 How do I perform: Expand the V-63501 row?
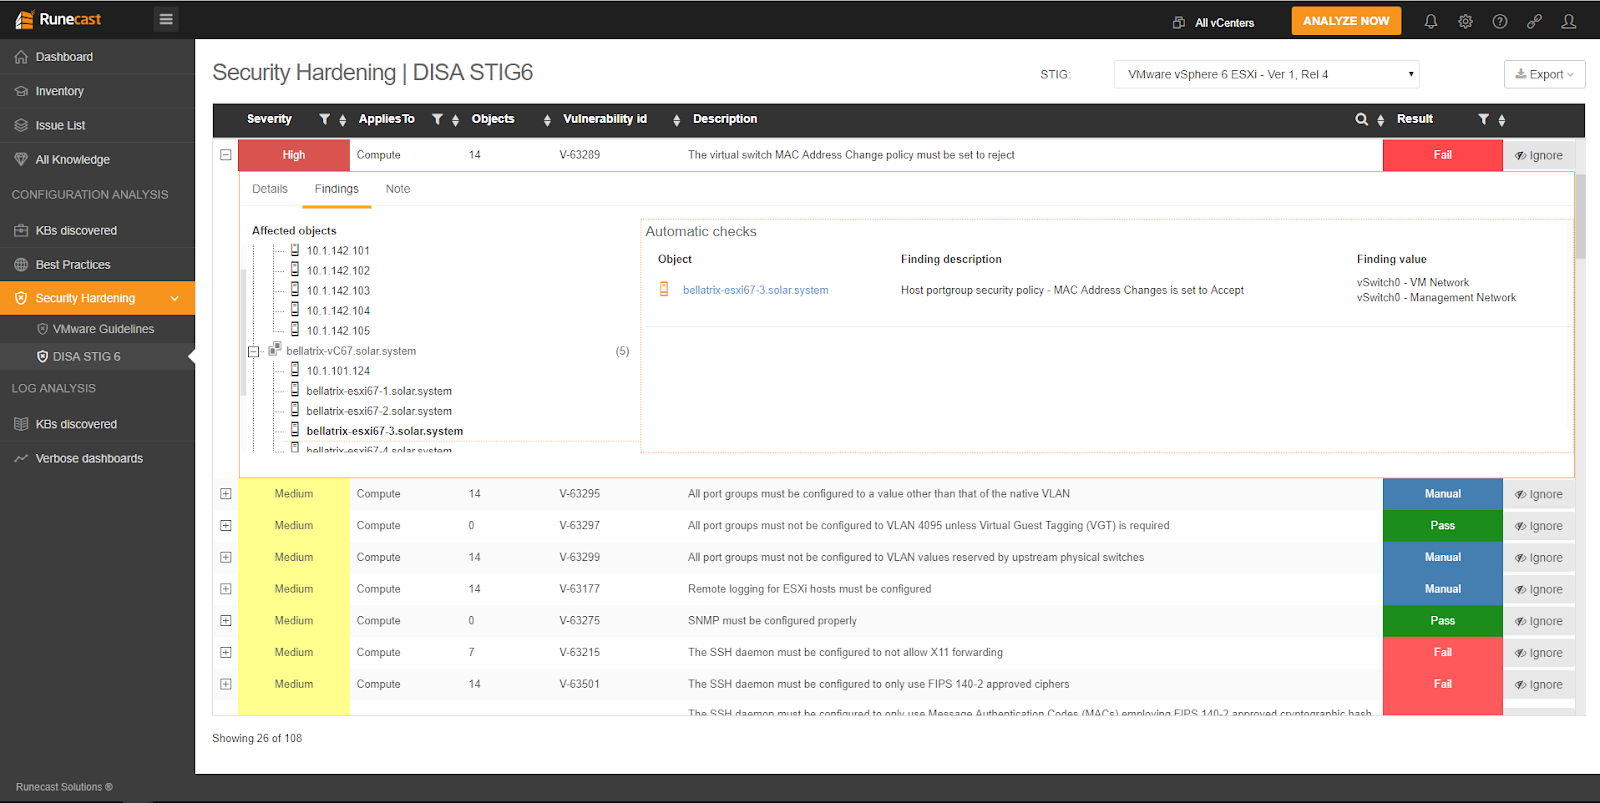[x=226, y=685]
